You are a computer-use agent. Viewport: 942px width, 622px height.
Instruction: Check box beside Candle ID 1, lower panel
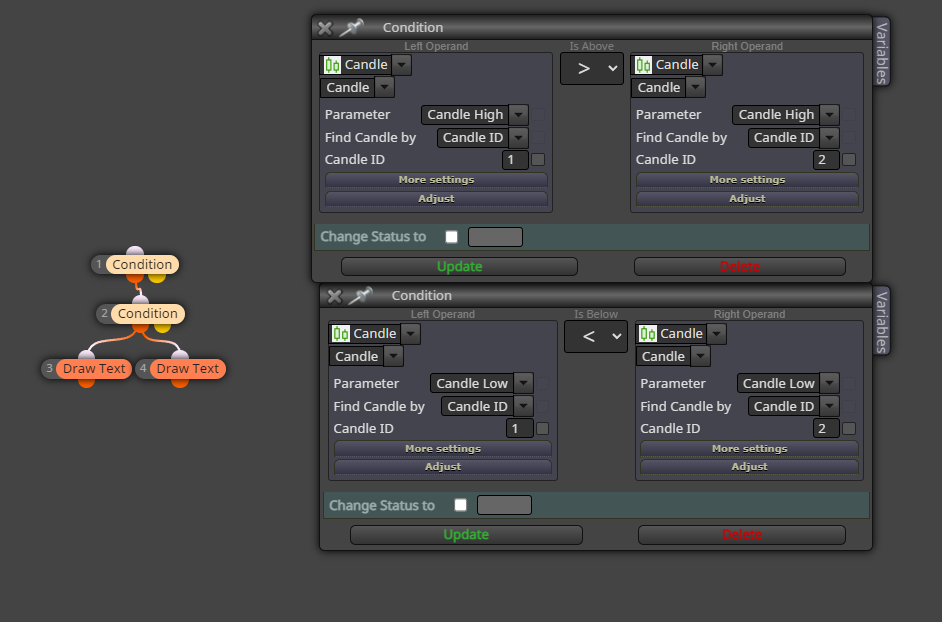542,428
